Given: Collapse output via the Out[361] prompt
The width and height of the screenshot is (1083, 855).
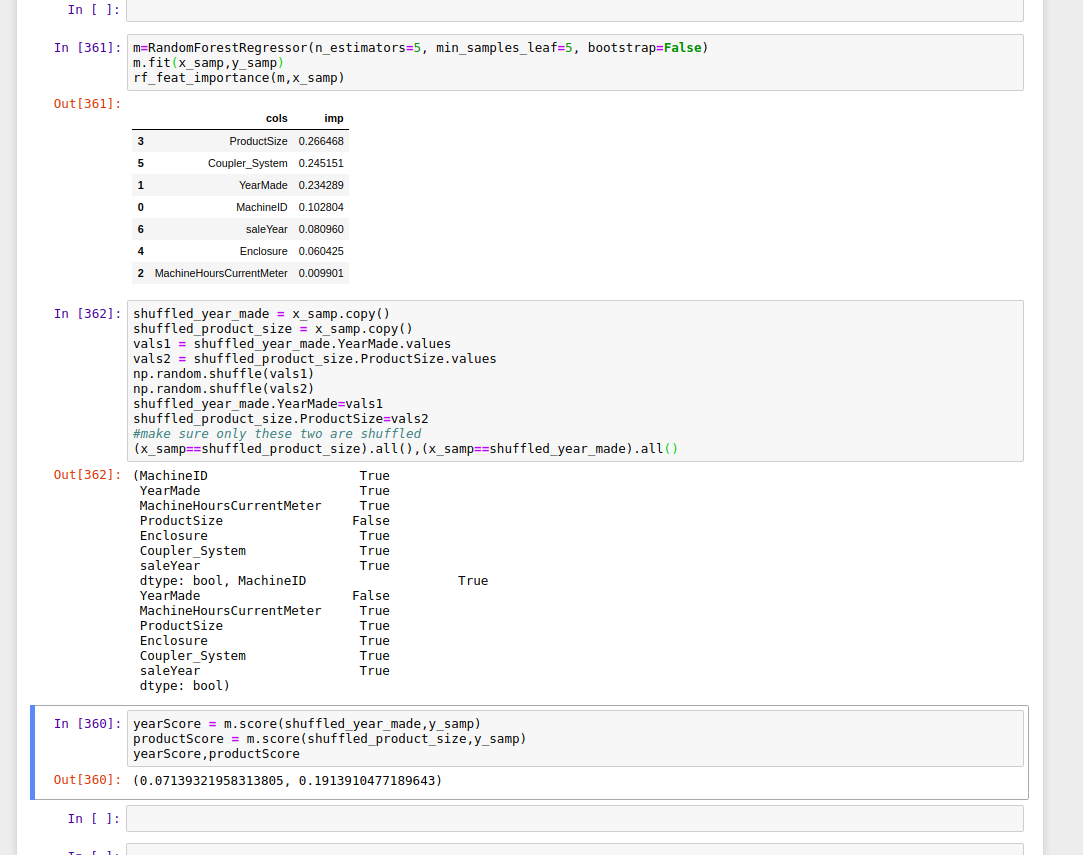Looking at the screenshot, I should coord(87,104).
